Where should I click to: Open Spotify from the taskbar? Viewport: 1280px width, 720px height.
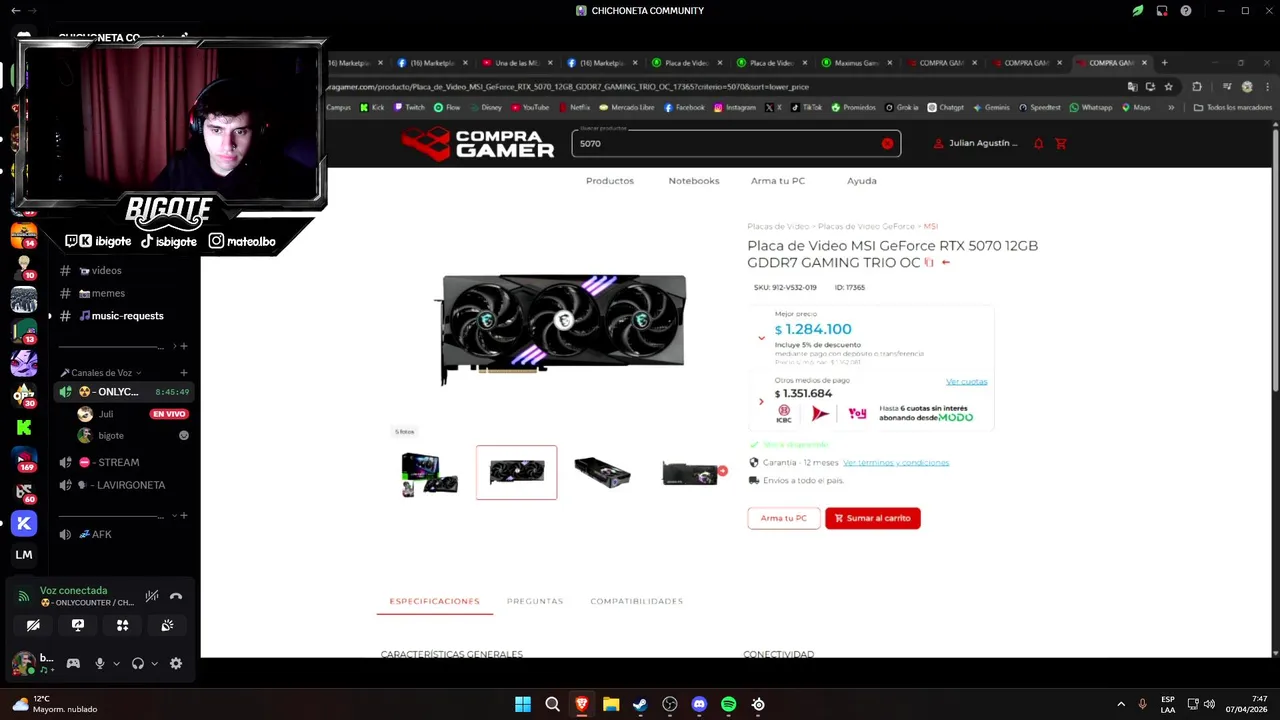(x=728, y=704)
